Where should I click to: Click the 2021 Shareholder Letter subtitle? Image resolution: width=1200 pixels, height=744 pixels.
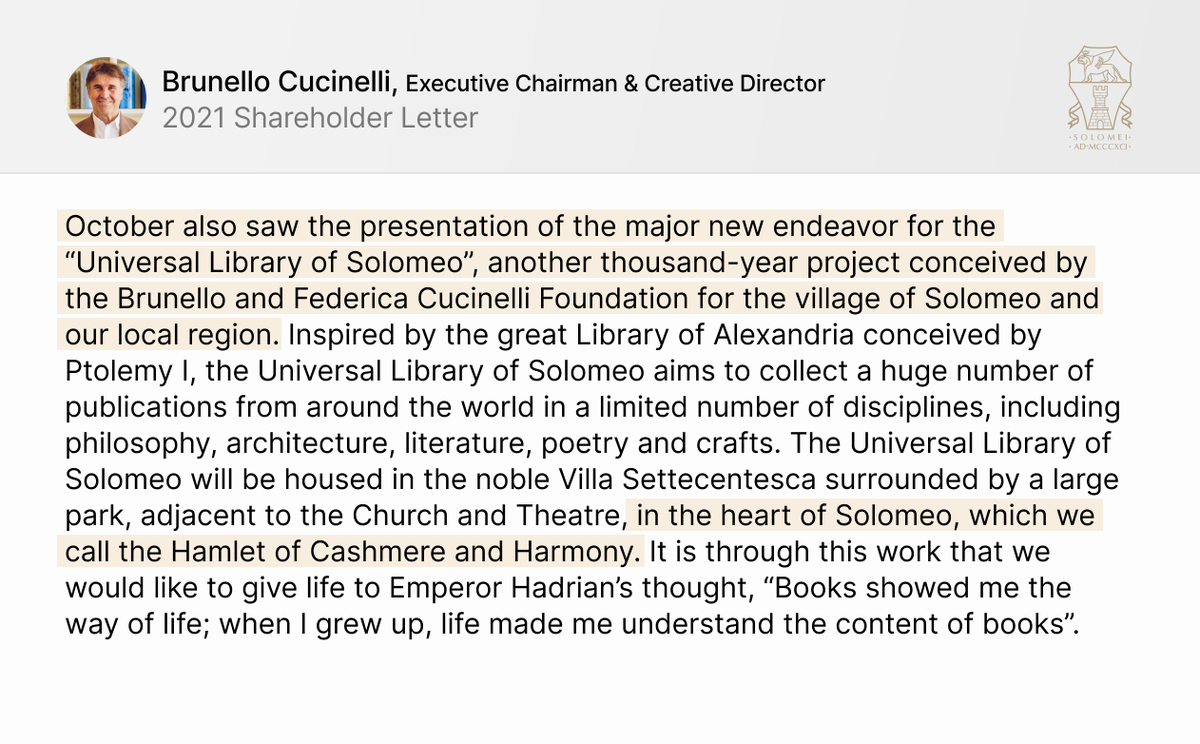320,118
